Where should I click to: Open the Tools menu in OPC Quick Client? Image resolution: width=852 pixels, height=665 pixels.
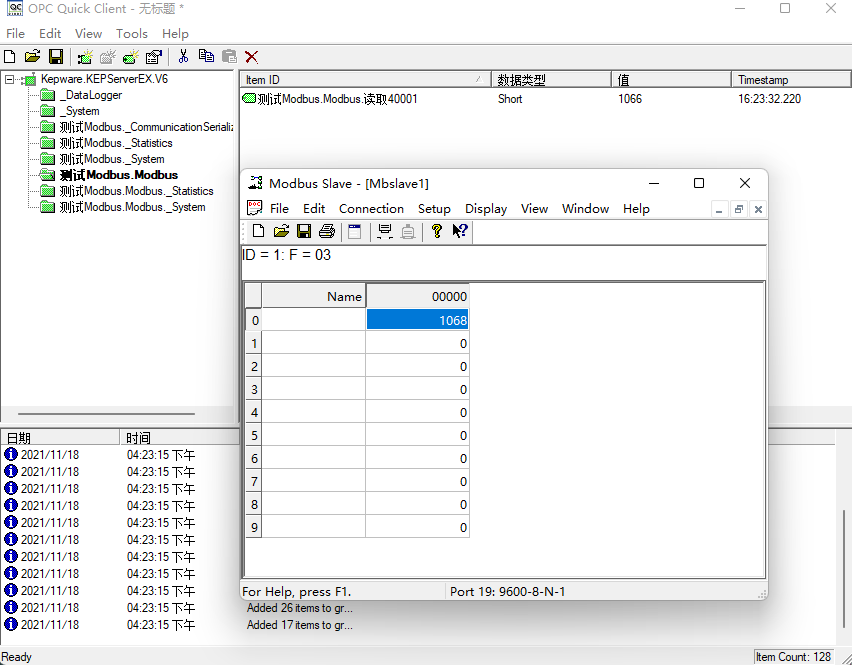(x=131, y=34)
